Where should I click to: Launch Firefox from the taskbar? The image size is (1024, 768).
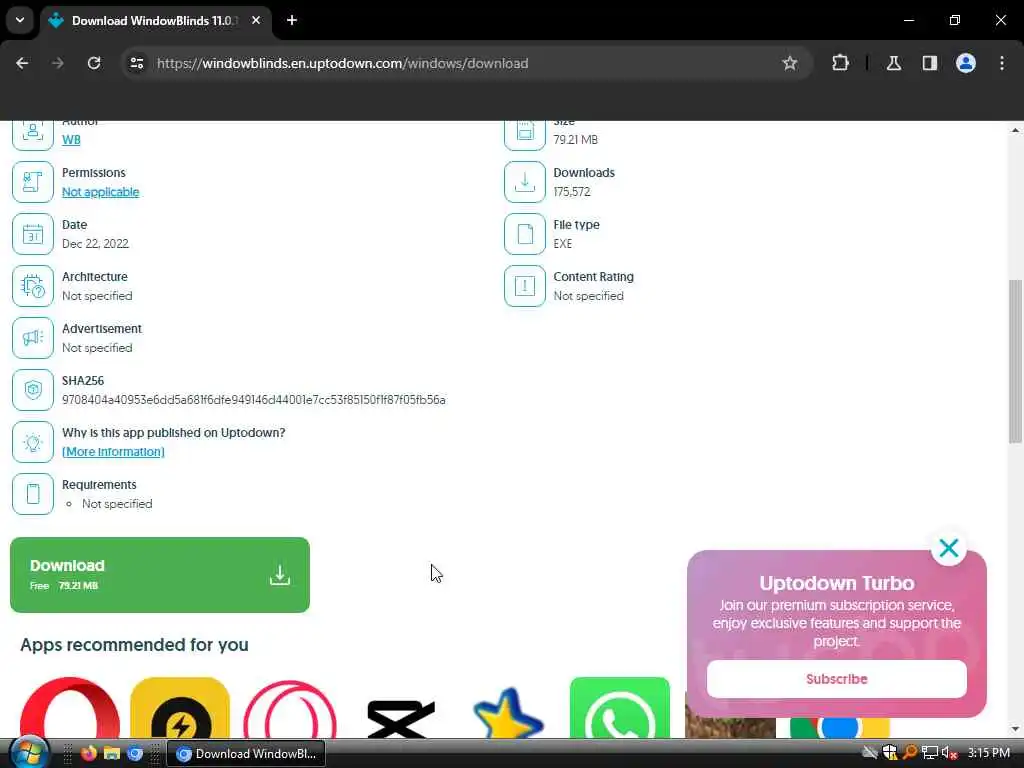(x=89, y=753)
